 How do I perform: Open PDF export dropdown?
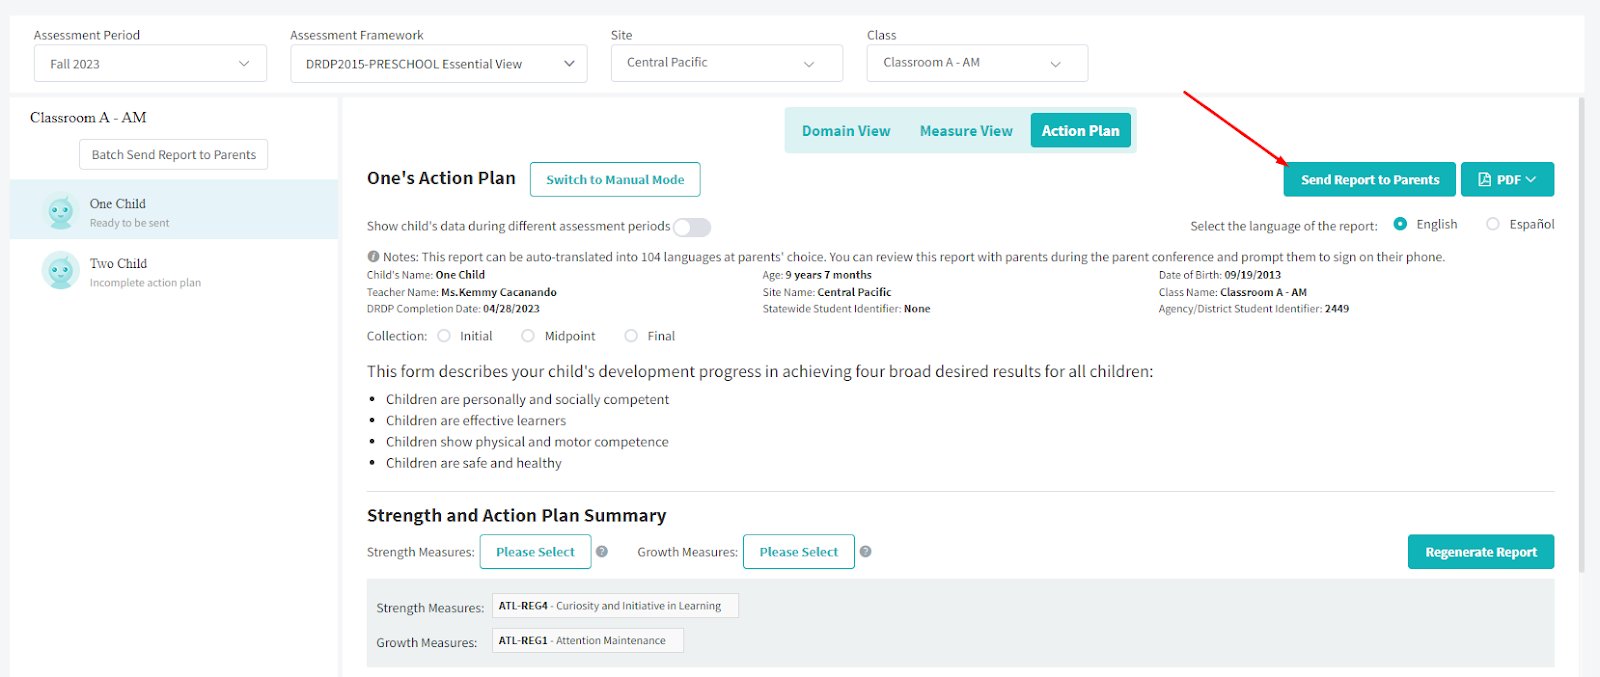1507,180
